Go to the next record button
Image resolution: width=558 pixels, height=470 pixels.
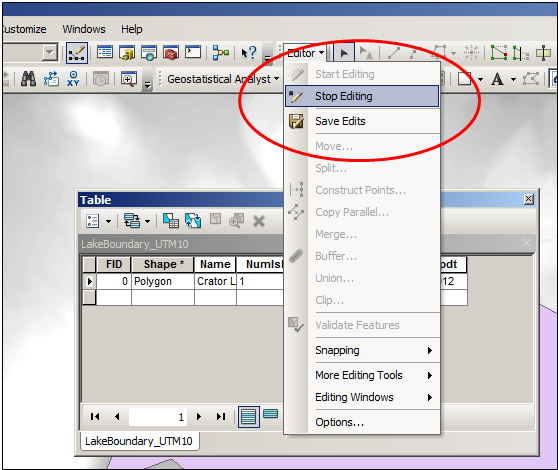pyautogui.click(x=199, y=416)
